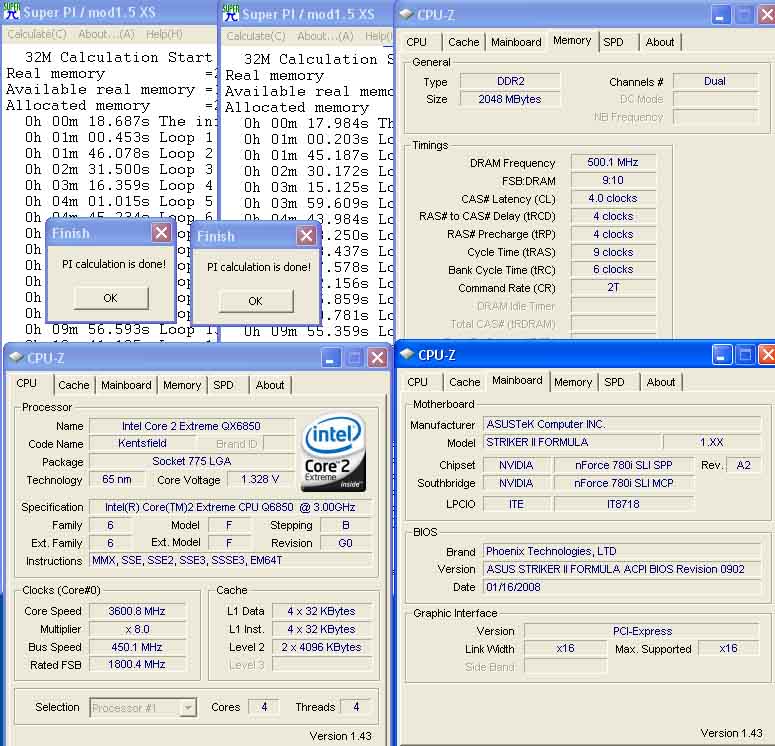Viewport: 775px width, 746px height.
Task: Click the Core Speed value field
Action: (x=139, y=611)
